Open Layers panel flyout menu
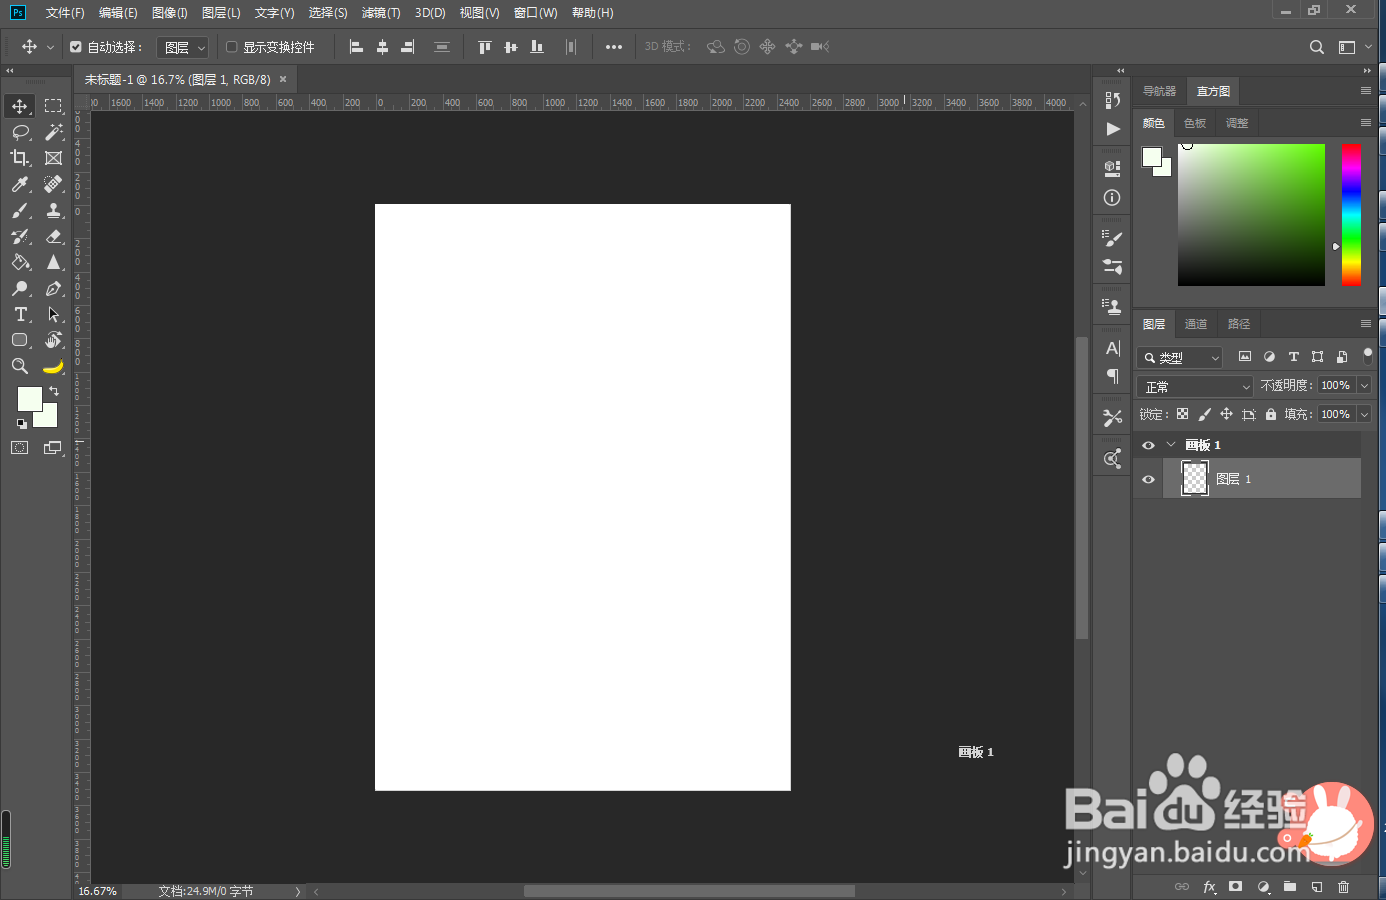 click(x=1366, y=324)
